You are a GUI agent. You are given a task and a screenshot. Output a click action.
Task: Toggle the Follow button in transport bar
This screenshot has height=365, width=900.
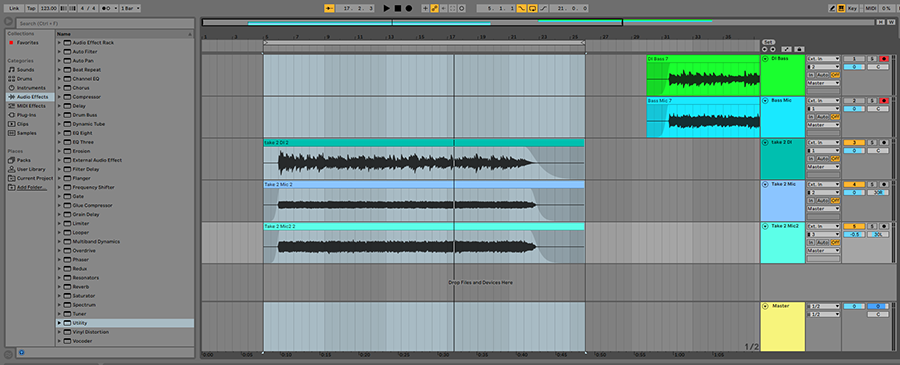tap(329, 8)
